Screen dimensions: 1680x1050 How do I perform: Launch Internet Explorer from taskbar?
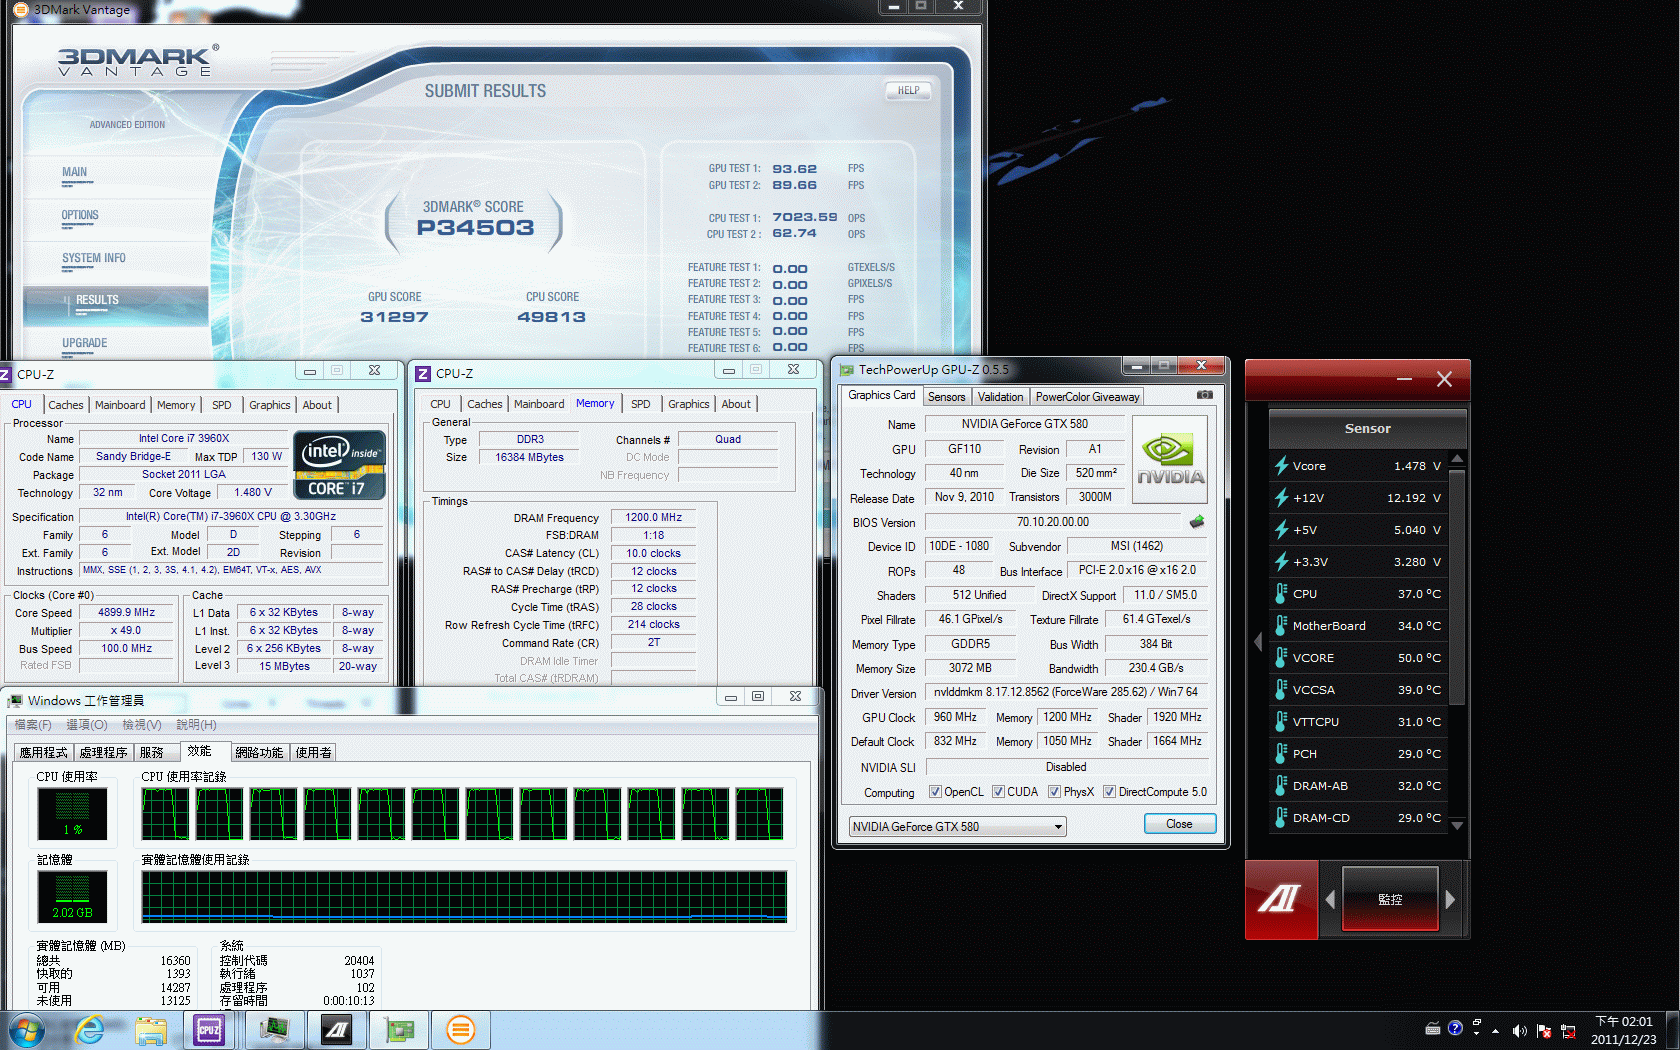90,1030
